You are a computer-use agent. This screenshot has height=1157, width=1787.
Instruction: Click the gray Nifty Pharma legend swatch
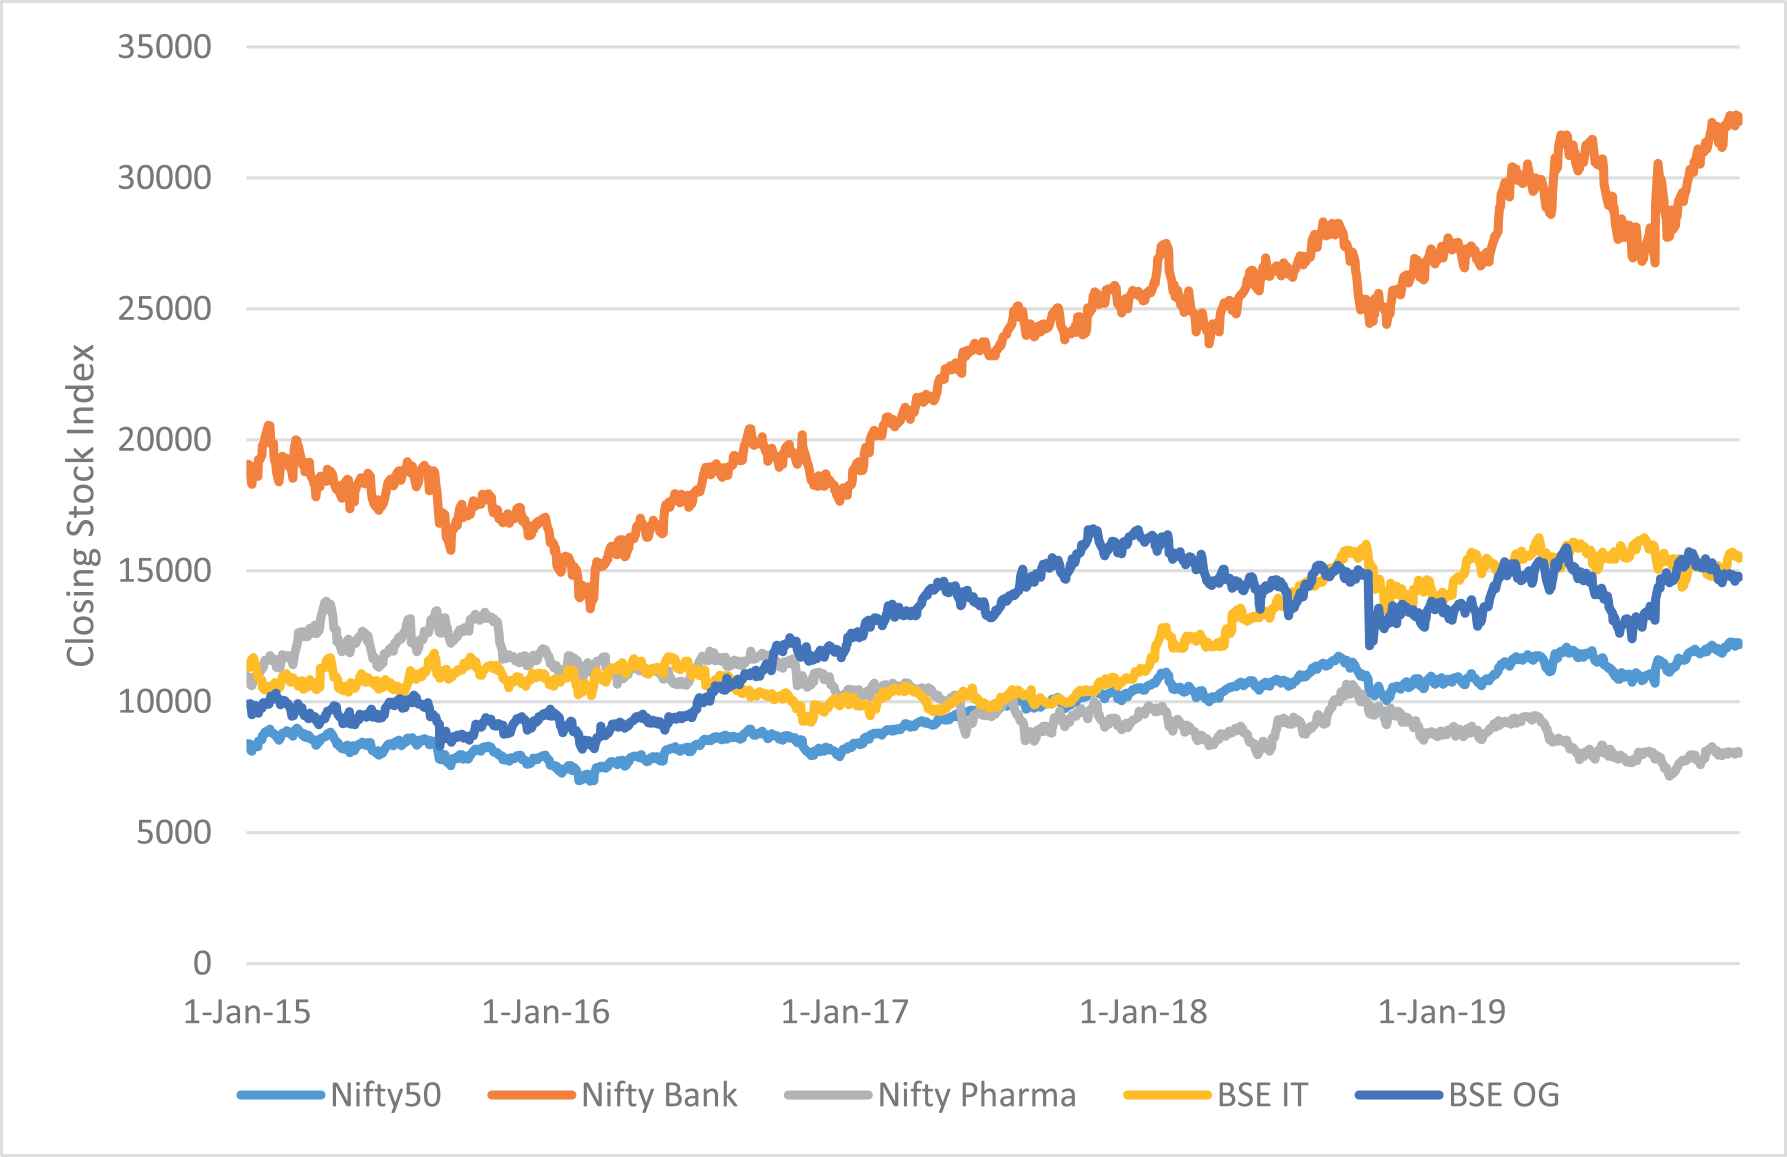coord(827,1095)
